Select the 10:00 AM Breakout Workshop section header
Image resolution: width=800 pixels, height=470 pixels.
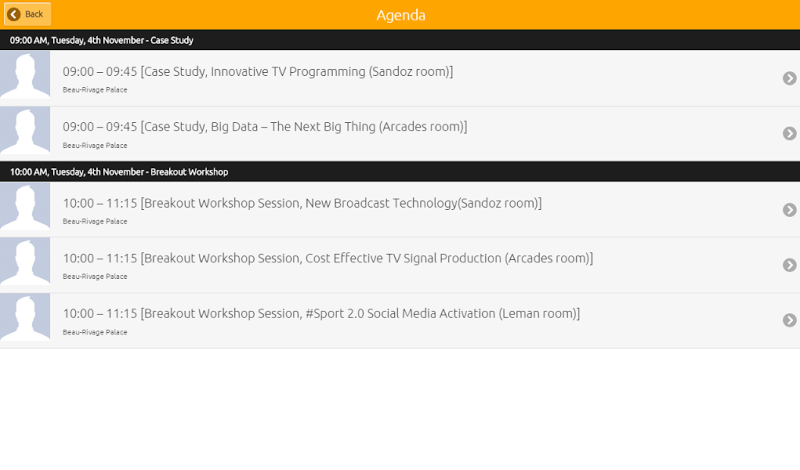[x=119, y=171]
